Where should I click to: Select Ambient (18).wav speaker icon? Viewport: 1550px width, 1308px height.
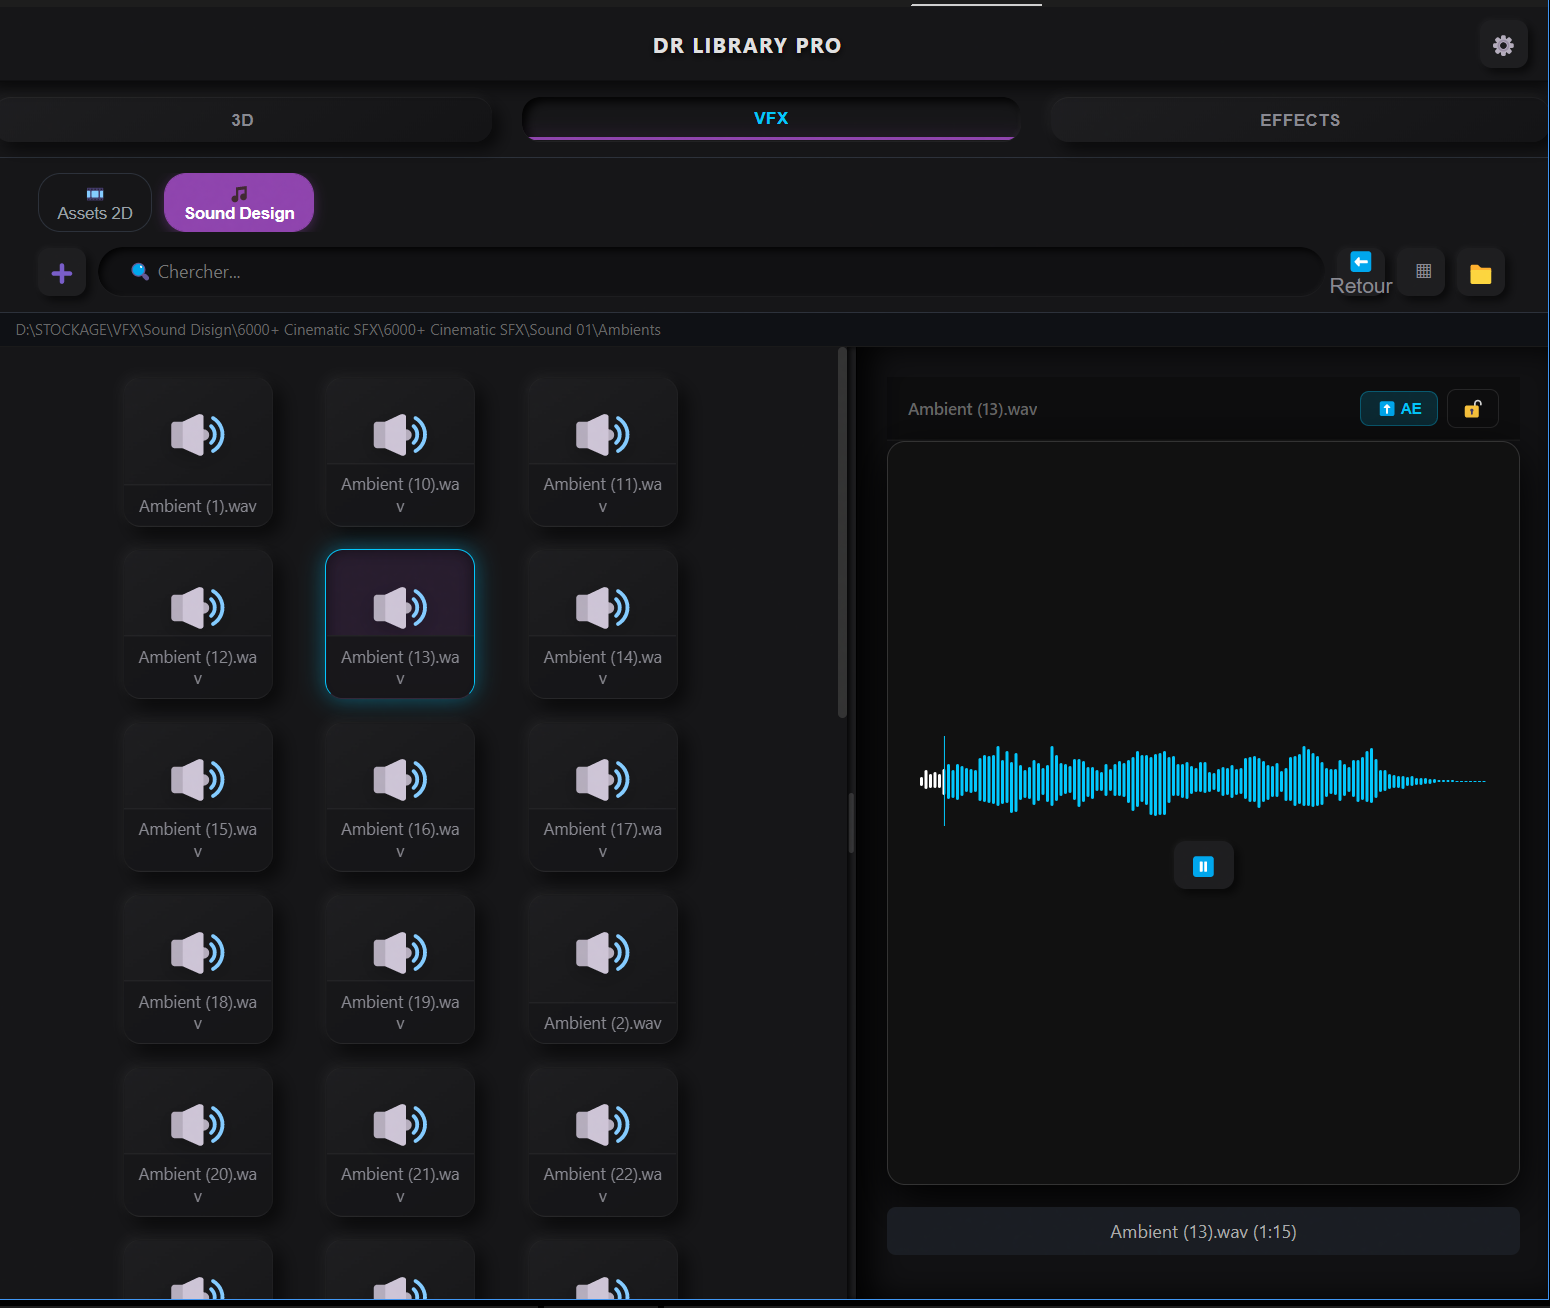(198, 952)
